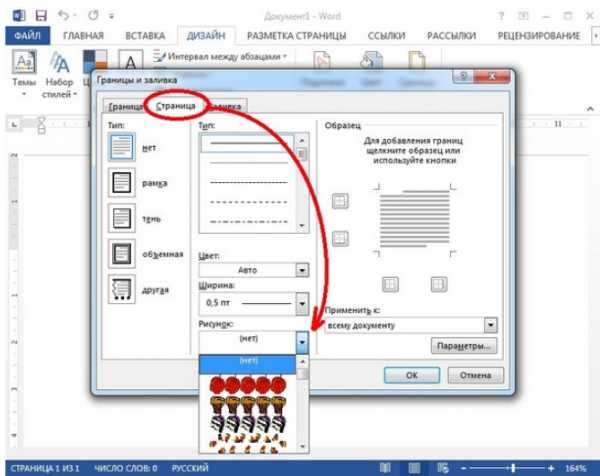Image resolution: width=600 pixels, height=476 pixels.
Task: Choose red apples art border
Action: coord(248,385)
